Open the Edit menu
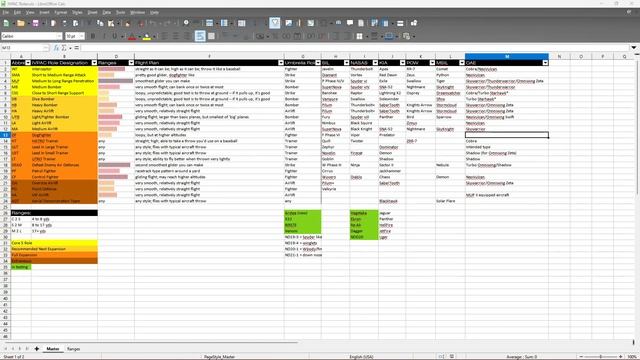Viewport: 640px width, 360px height. pyautogui.click(x=17, y=12)
